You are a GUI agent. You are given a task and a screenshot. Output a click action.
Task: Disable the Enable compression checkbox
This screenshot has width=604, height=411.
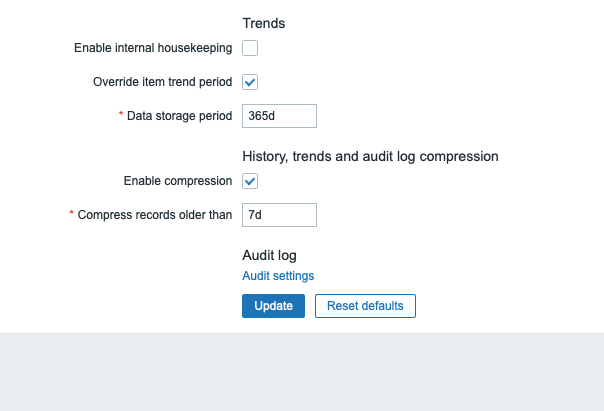[x=250, y=181]
